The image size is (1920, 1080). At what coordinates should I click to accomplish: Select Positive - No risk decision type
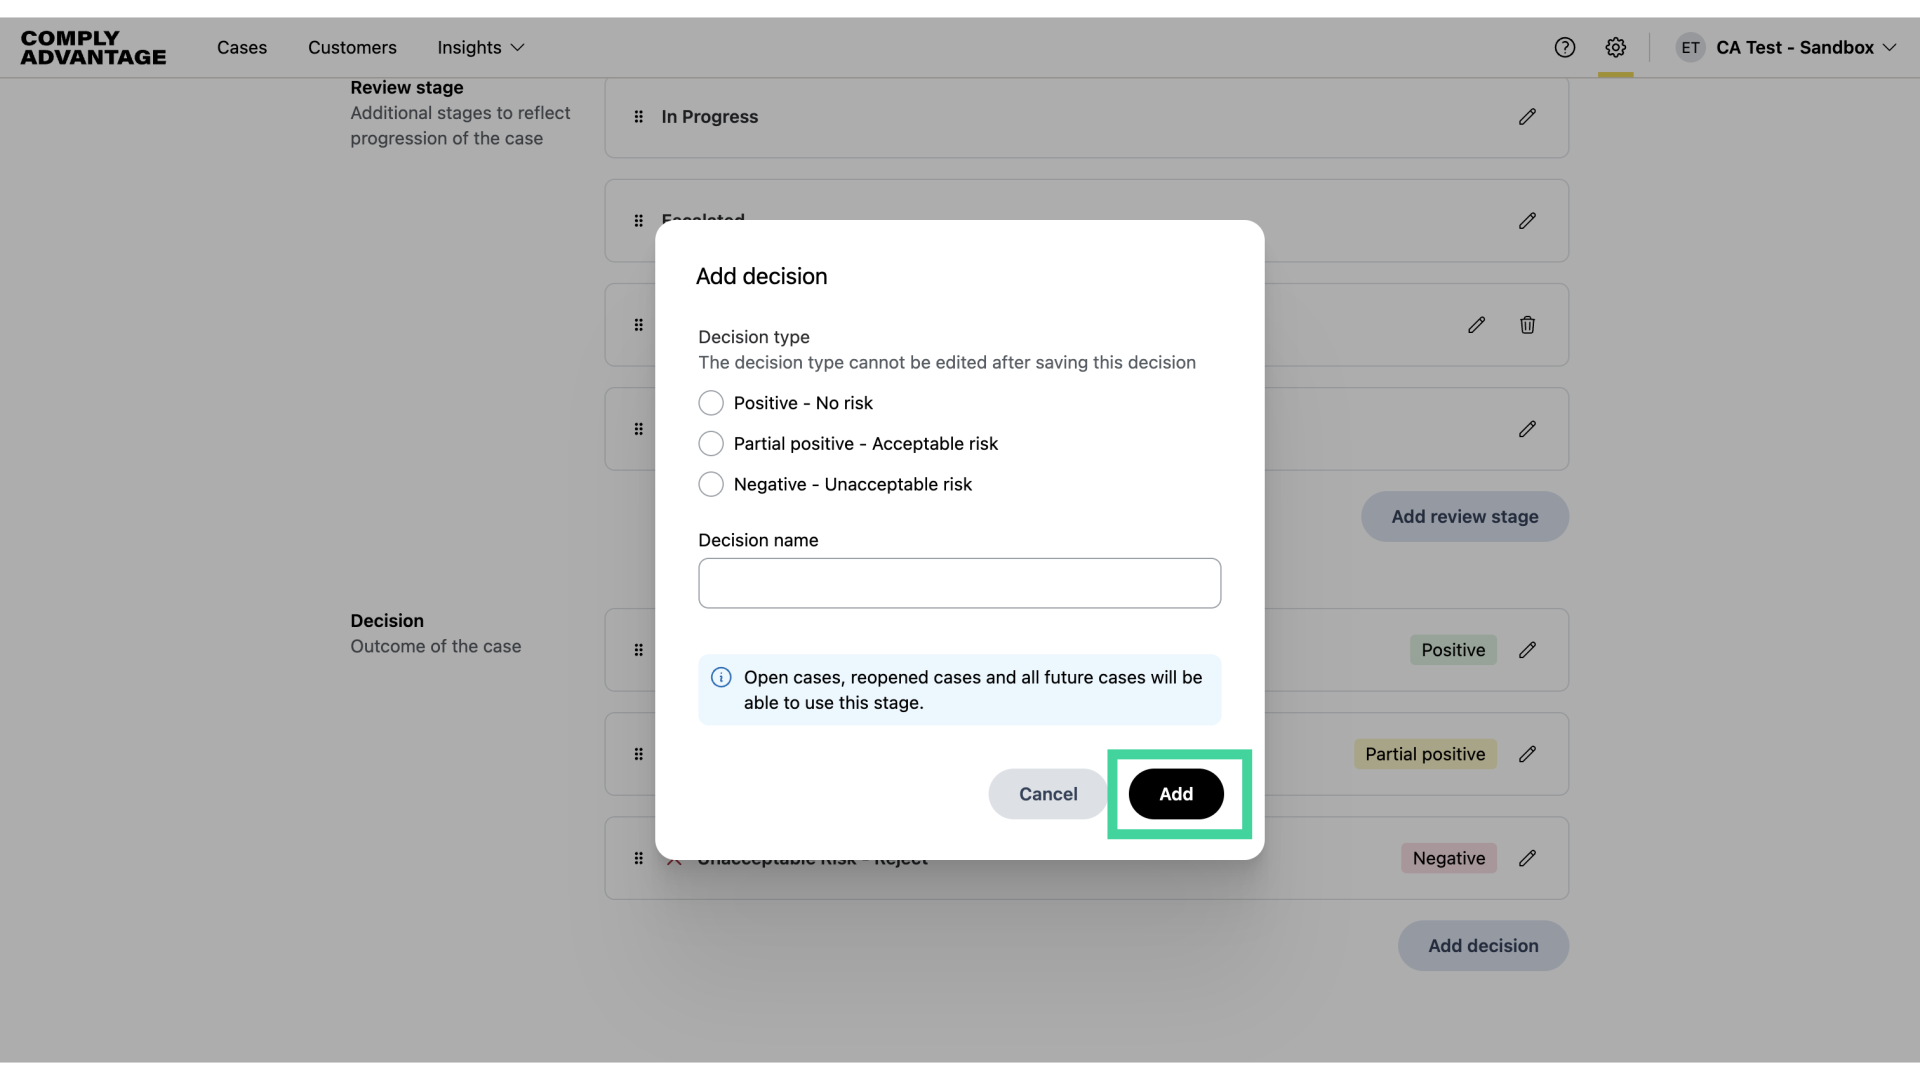(712, 403)
